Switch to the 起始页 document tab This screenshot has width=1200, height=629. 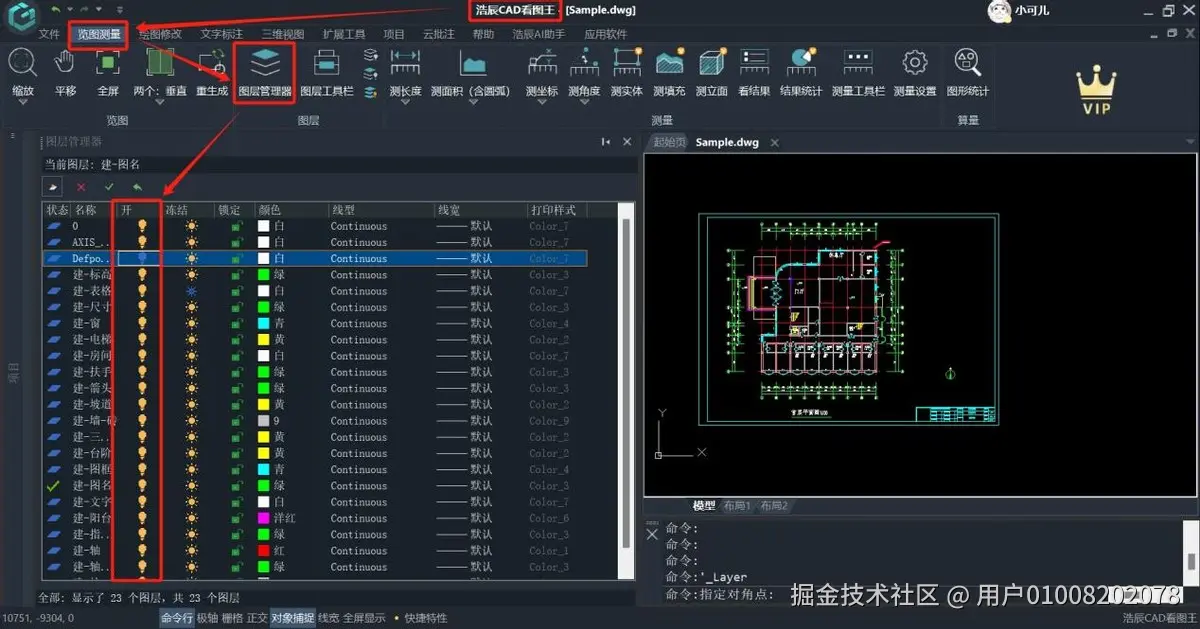pyautogui.click(x=670, y=142)
